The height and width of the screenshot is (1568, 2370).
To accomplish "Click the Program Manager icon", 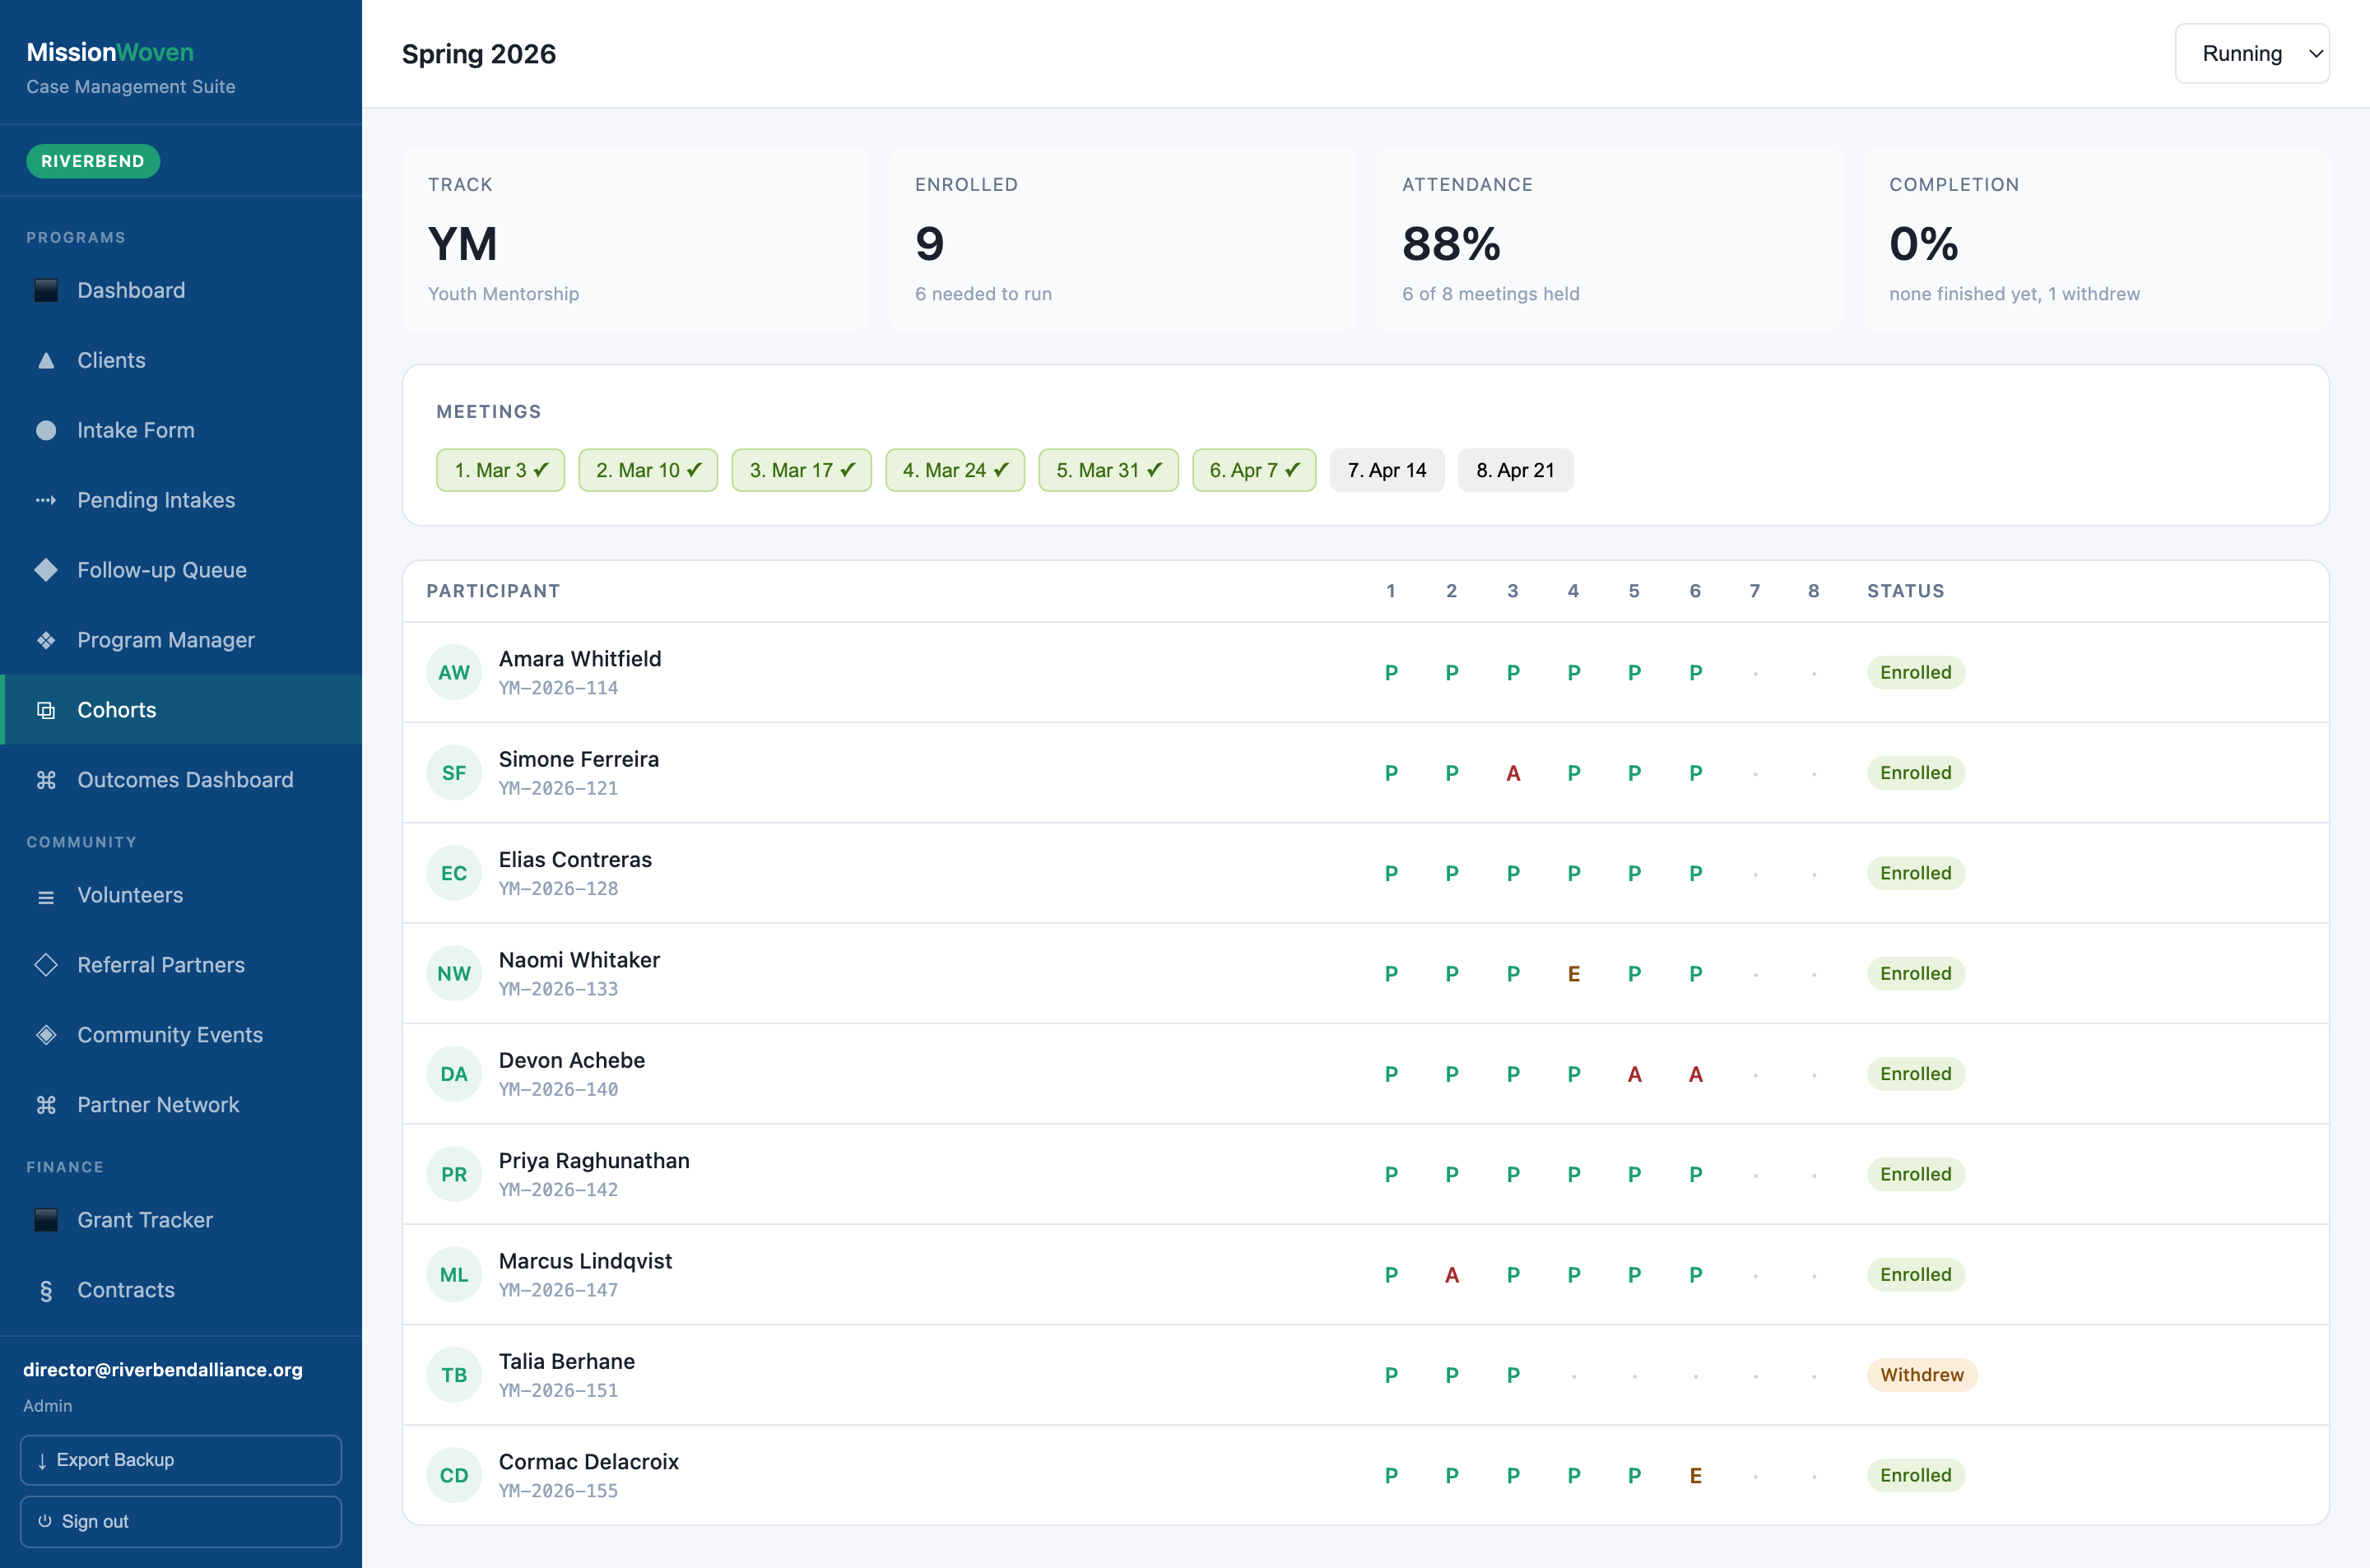I will click(x=46, y=640).
